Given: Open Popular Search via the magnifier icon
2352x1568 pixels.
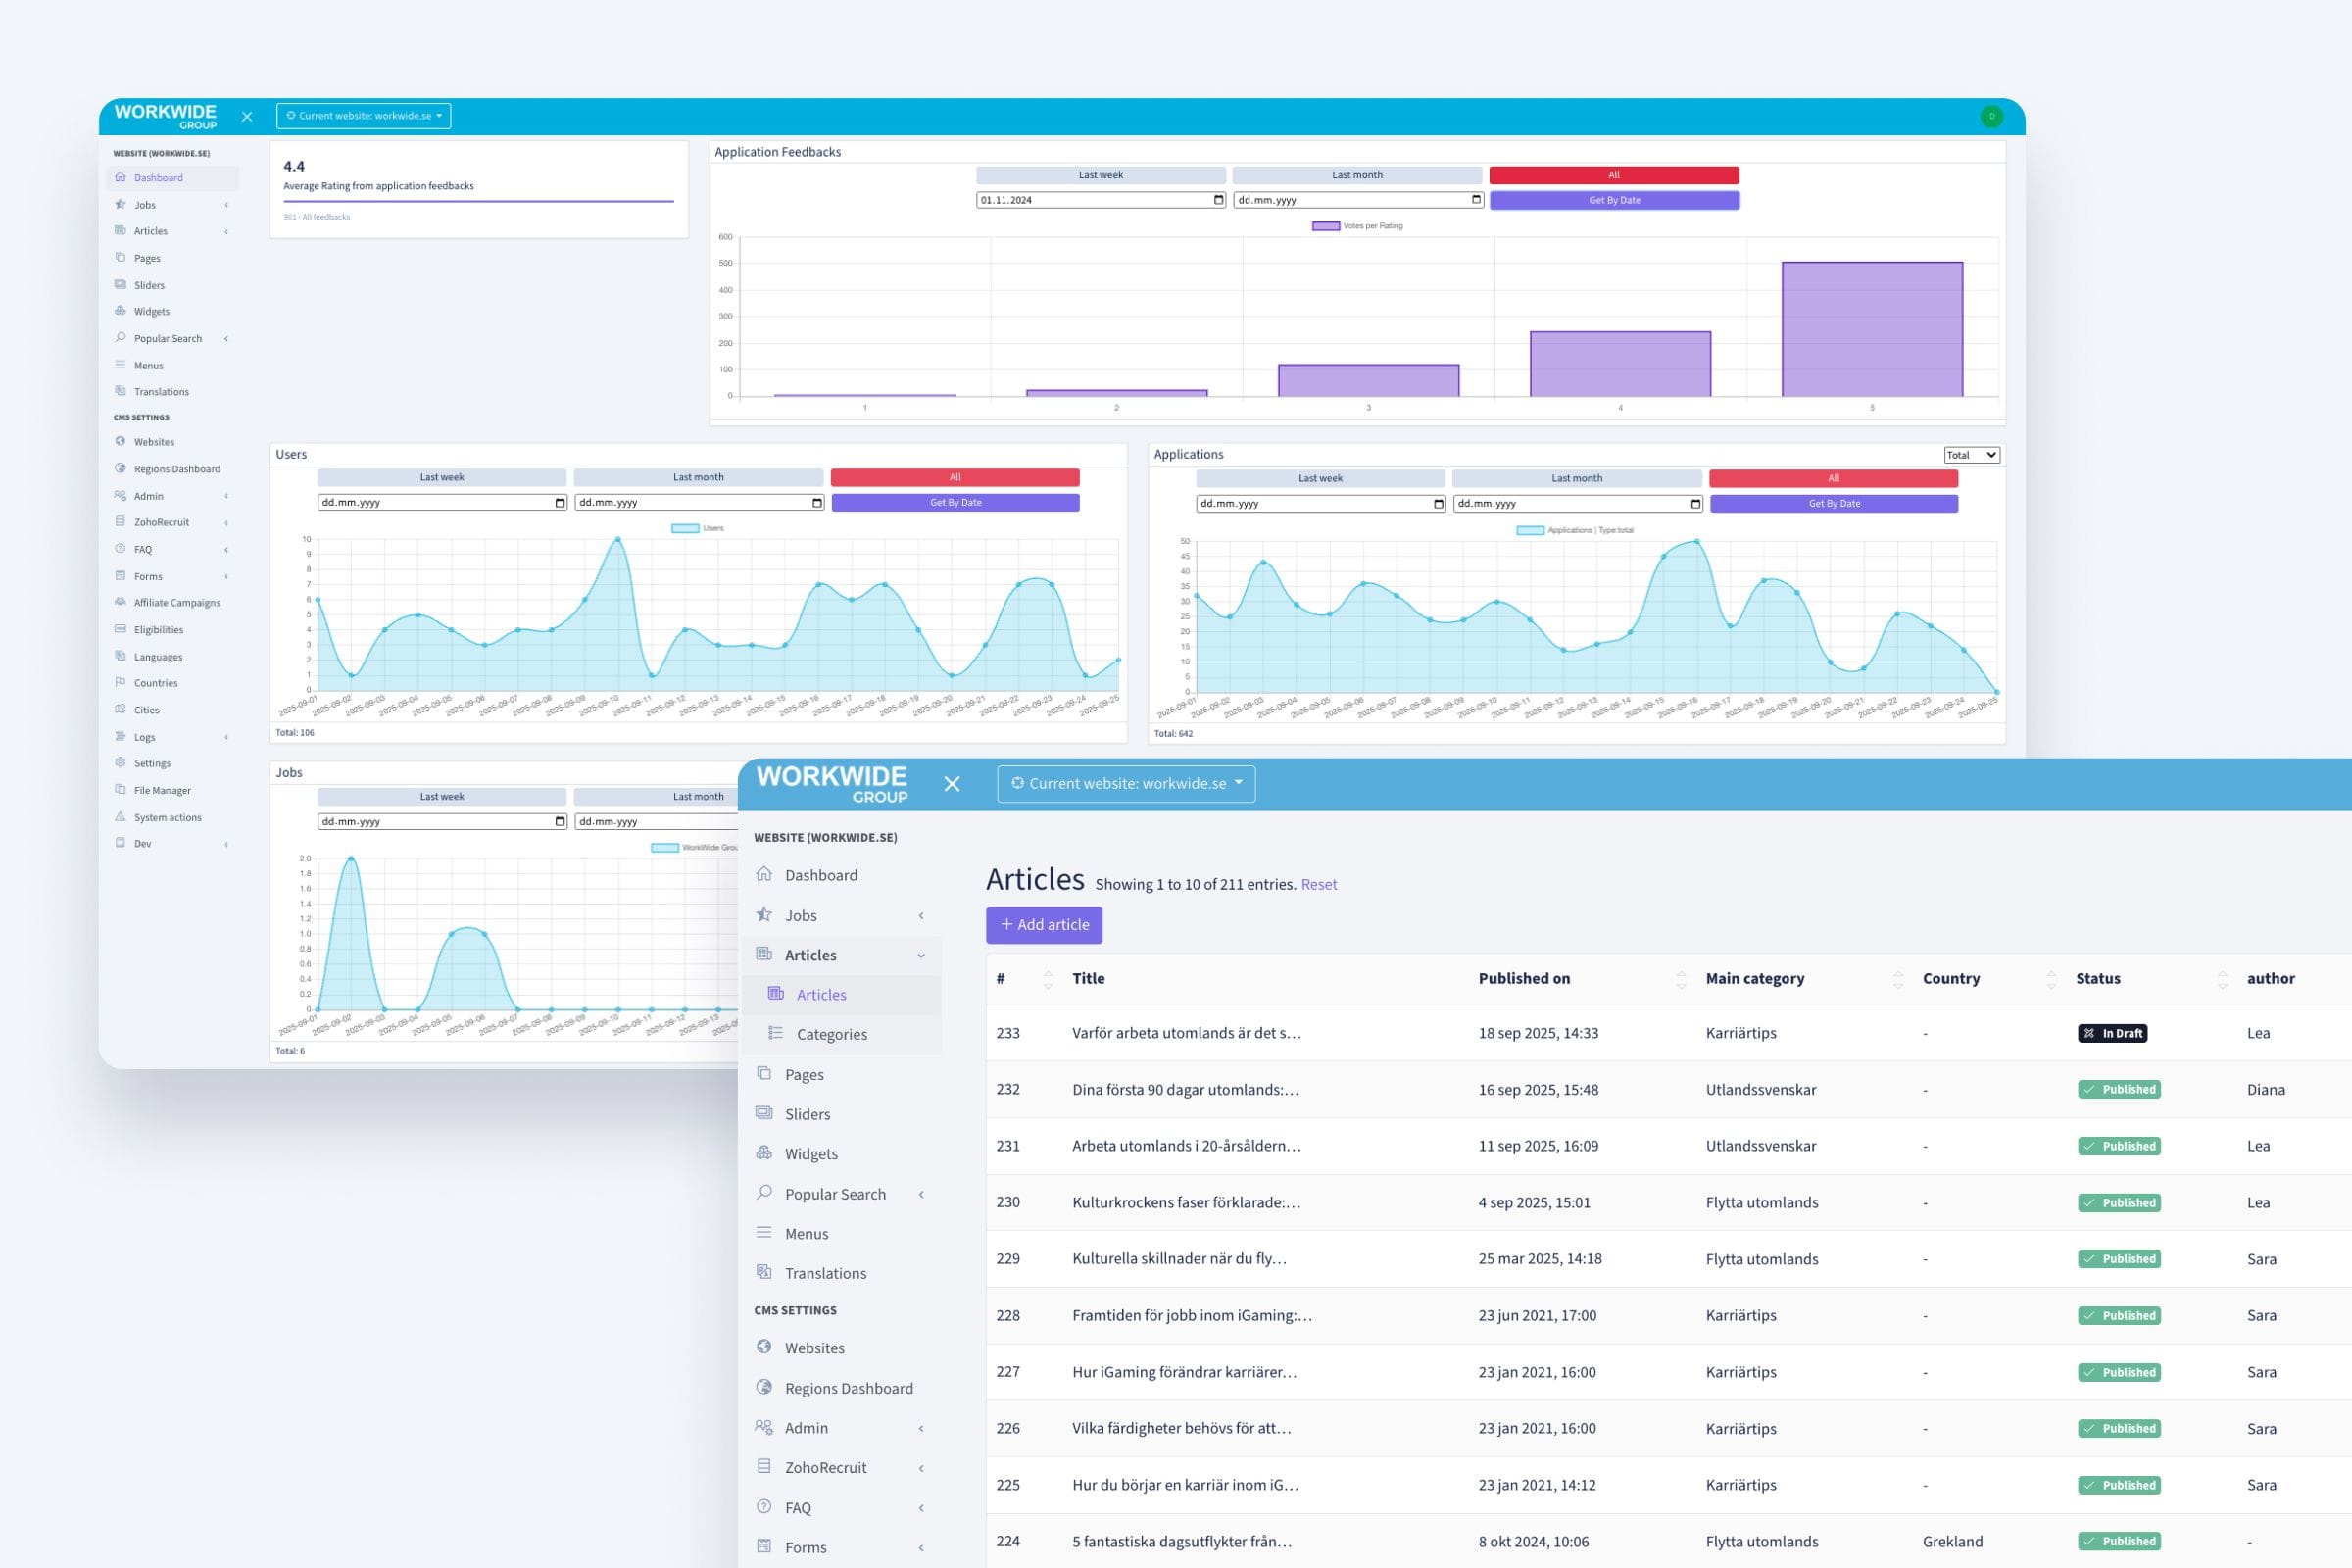Looking at the screenshot, I should click(122, 338).
